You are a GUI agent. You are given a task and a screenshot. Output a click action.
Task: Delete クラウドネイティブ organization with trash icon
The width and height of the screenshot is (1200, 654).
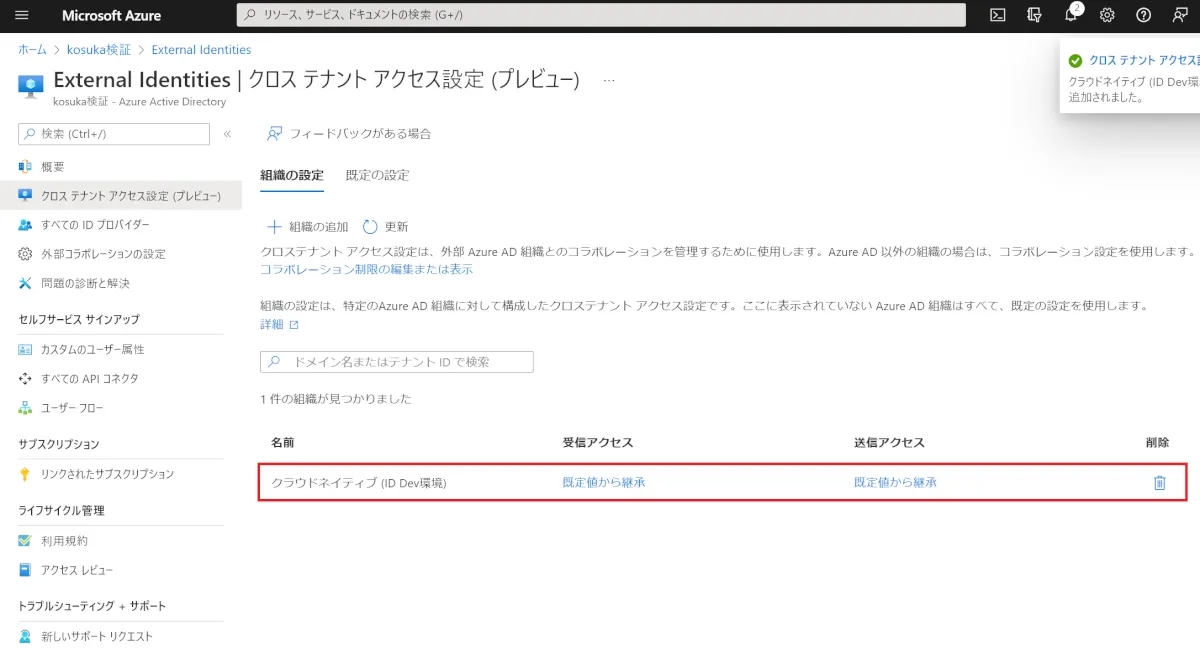tap(1160, 482)
